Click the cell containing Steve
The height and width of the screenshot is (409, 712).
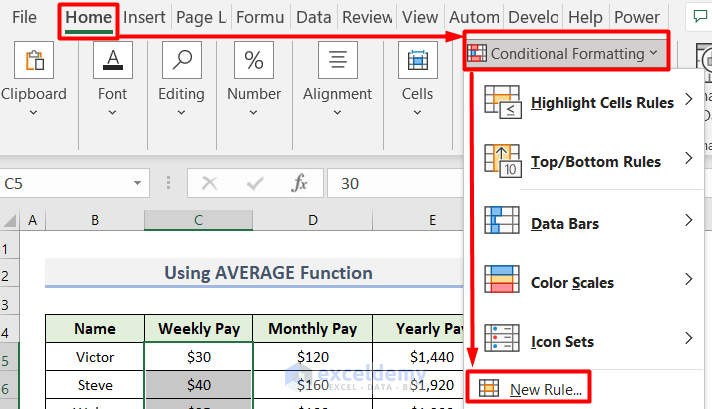[x=94, y=385]
